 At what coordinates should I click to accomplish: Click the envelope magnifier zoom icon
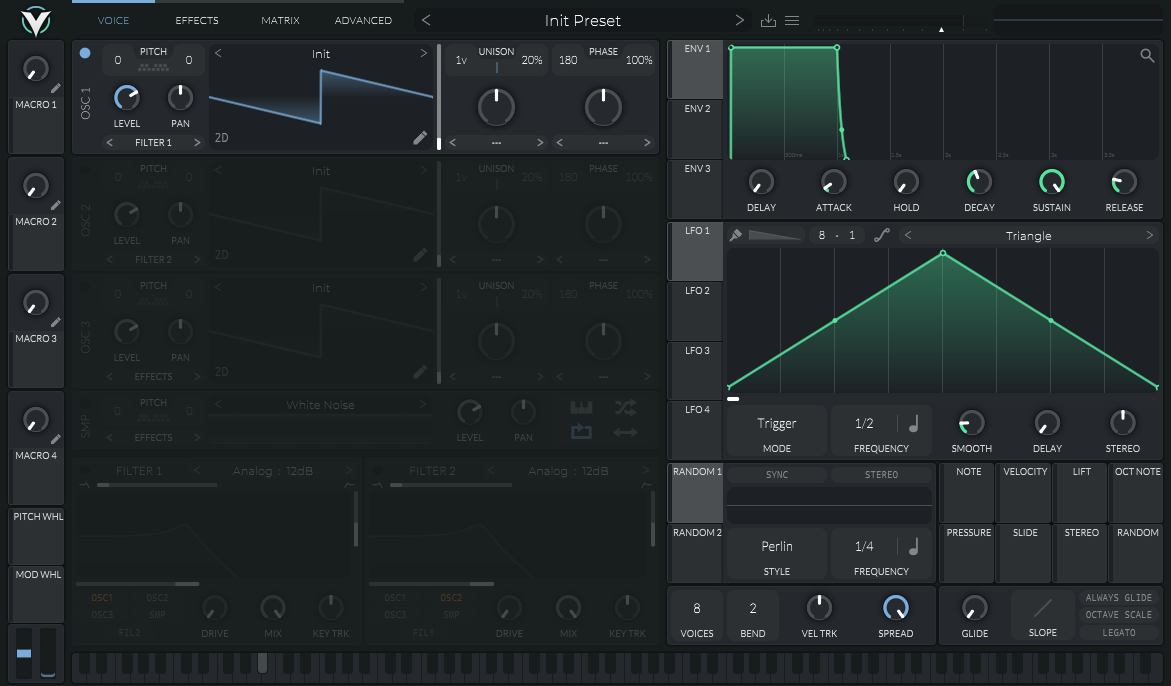pos(1147,55)
